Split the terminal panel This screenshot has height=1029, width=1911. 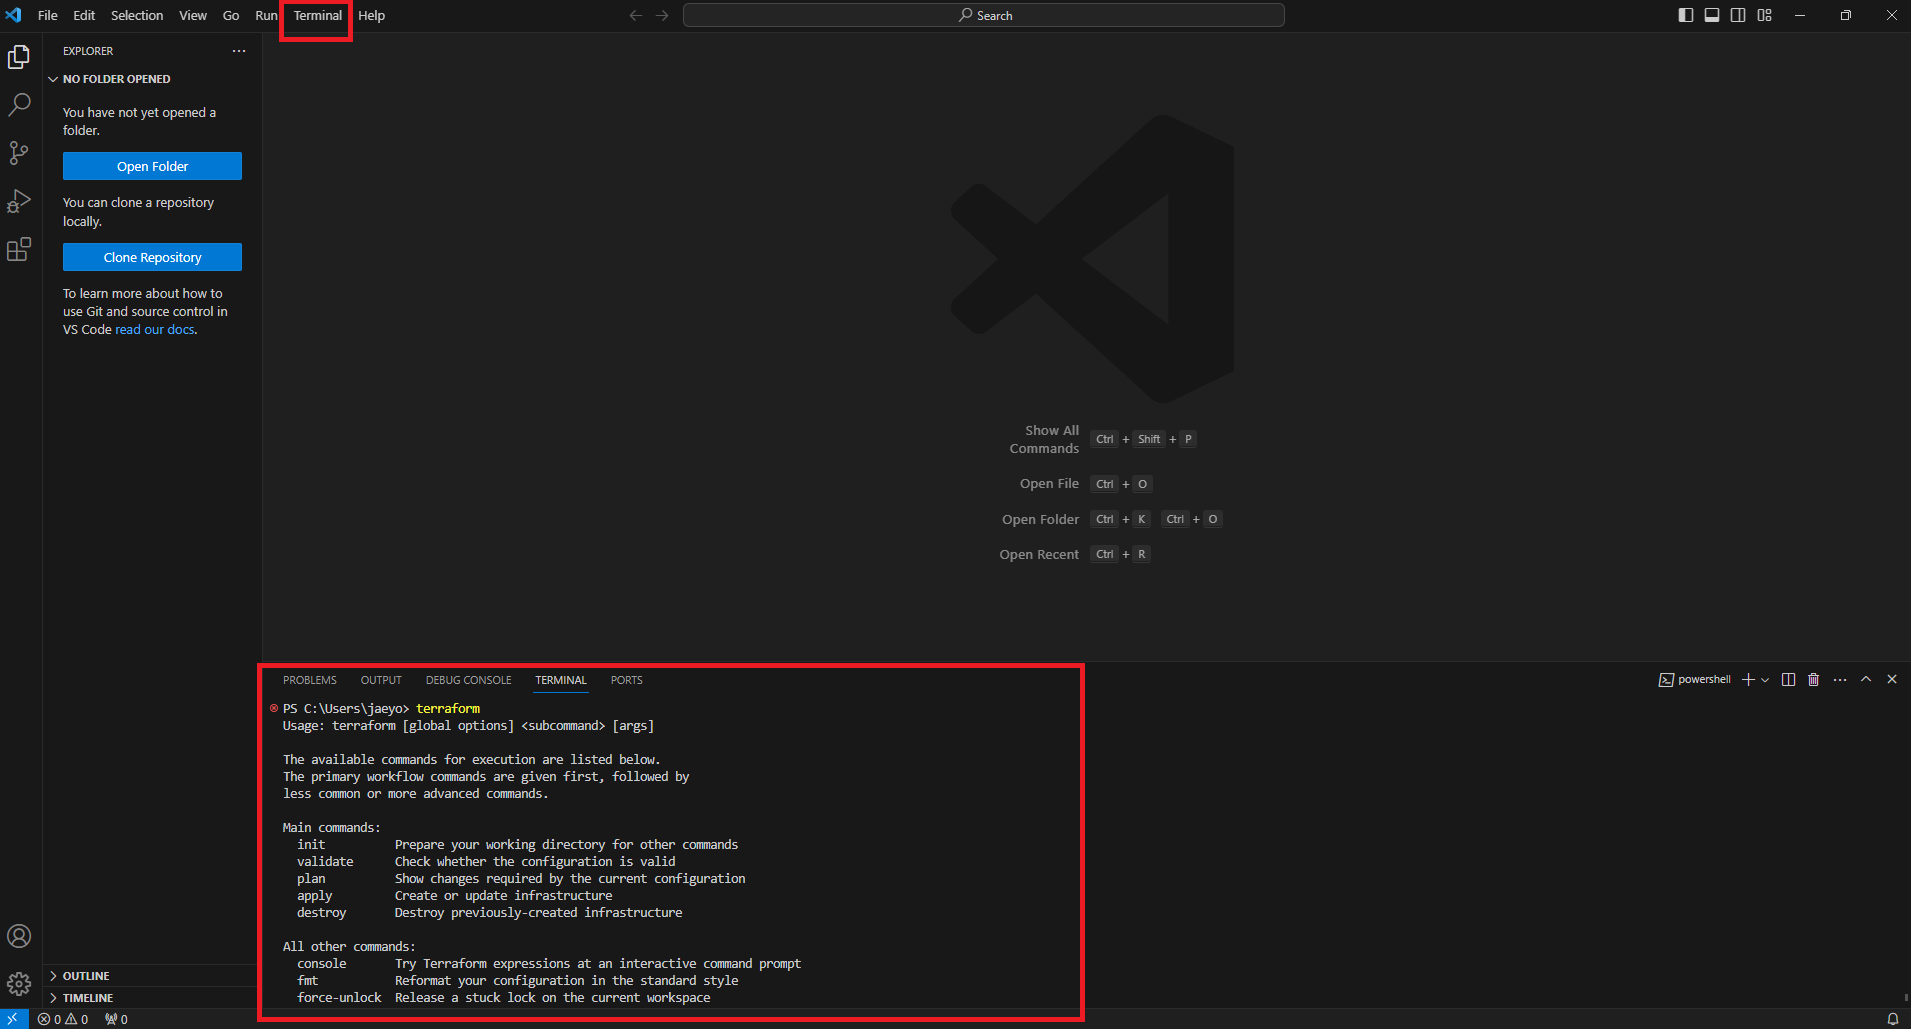click(x=1788, y=679)
